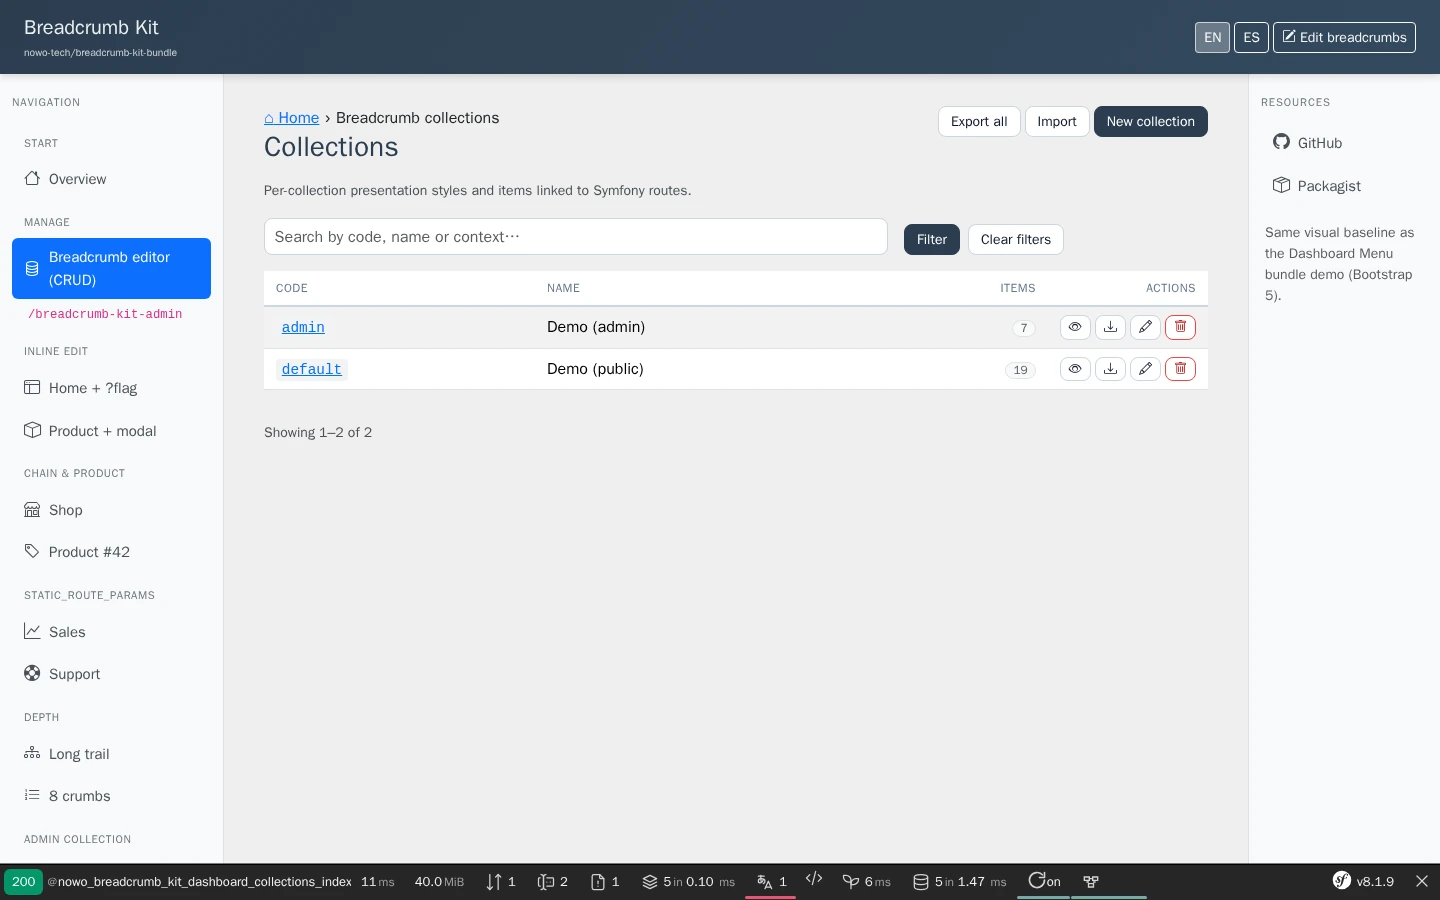
Task: Open 11 ms time panel in toolbar
Action: pos(378,882)
